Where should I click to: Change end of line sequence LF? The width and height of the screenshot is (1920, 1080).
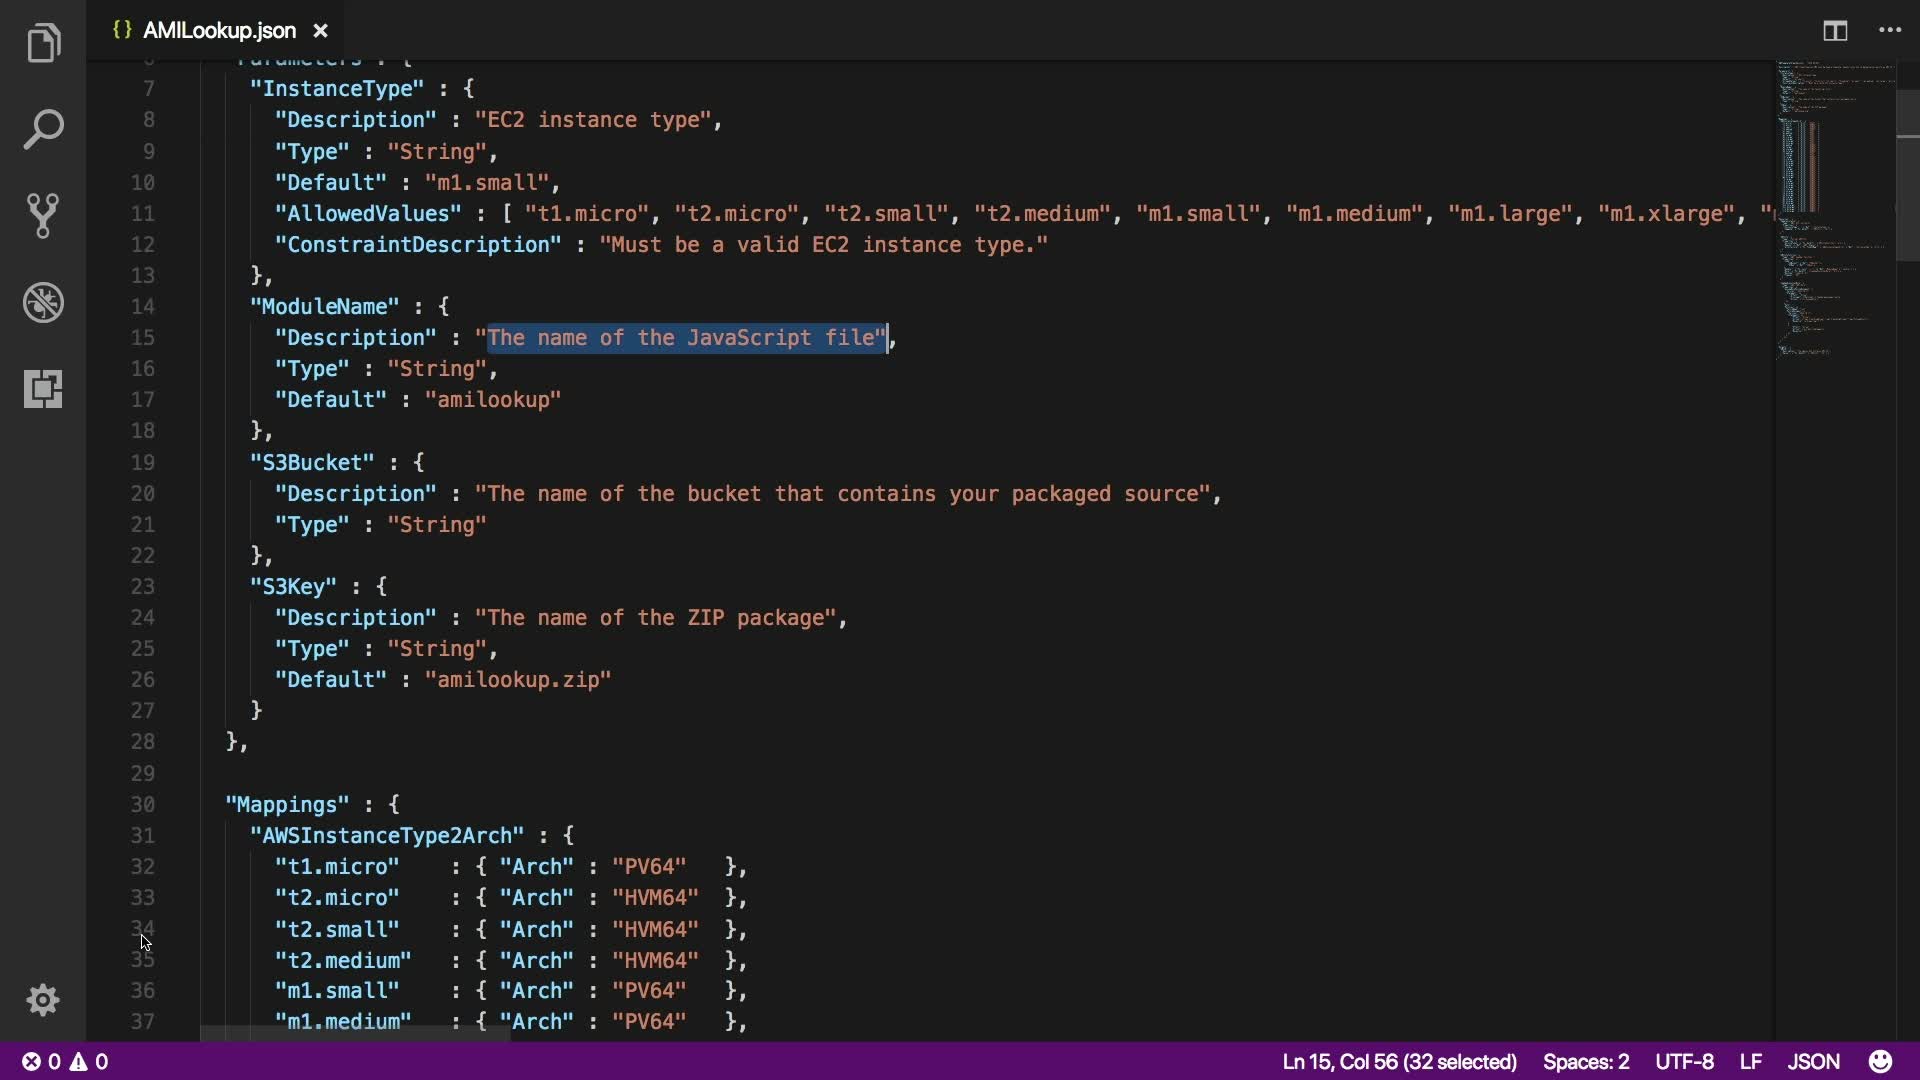pos(1750,1061)
